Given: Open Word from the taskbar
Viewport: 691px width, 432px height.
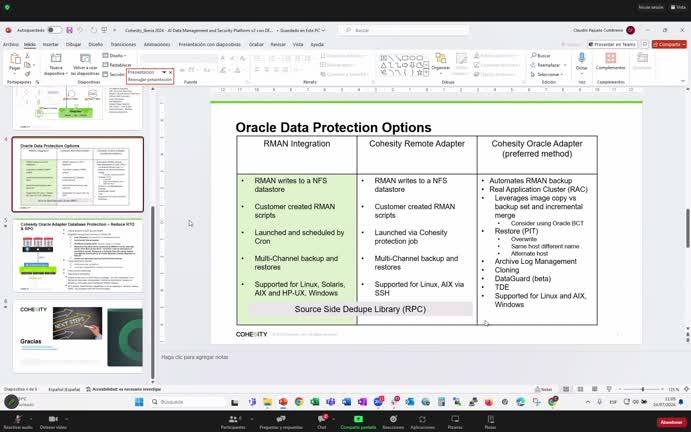Looking at the screenshot, I should (x=346, y=402).
